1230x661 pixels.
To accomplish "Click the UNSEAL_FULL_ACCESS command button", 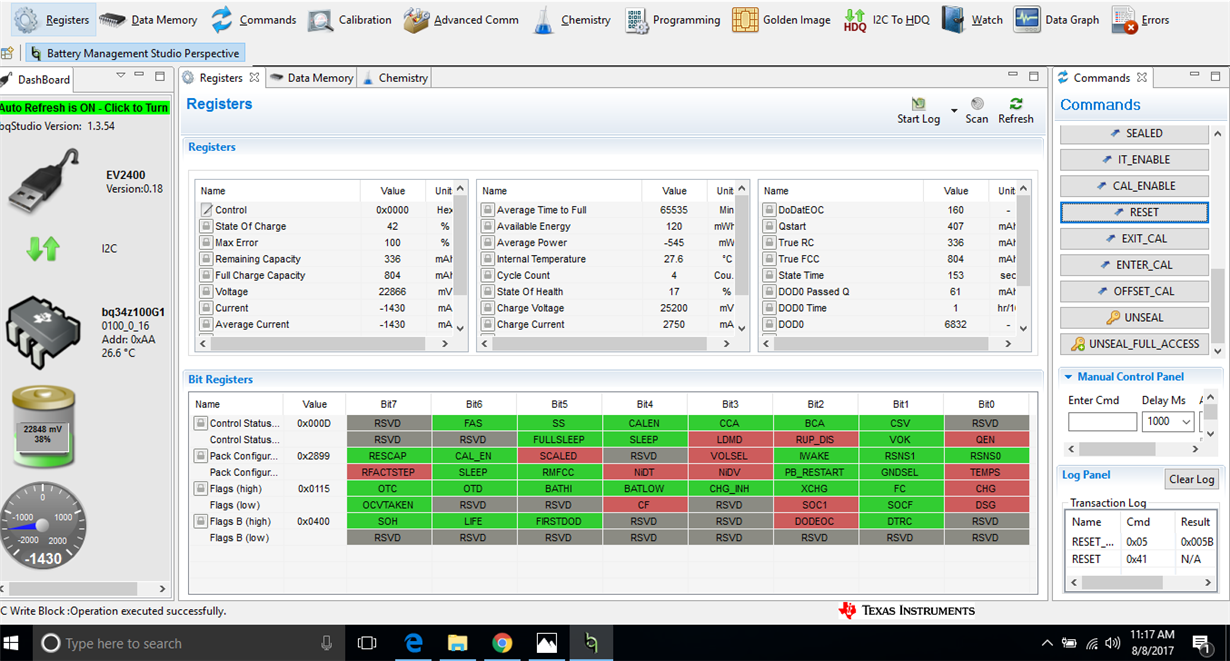I will click(x=1135, y=344).
